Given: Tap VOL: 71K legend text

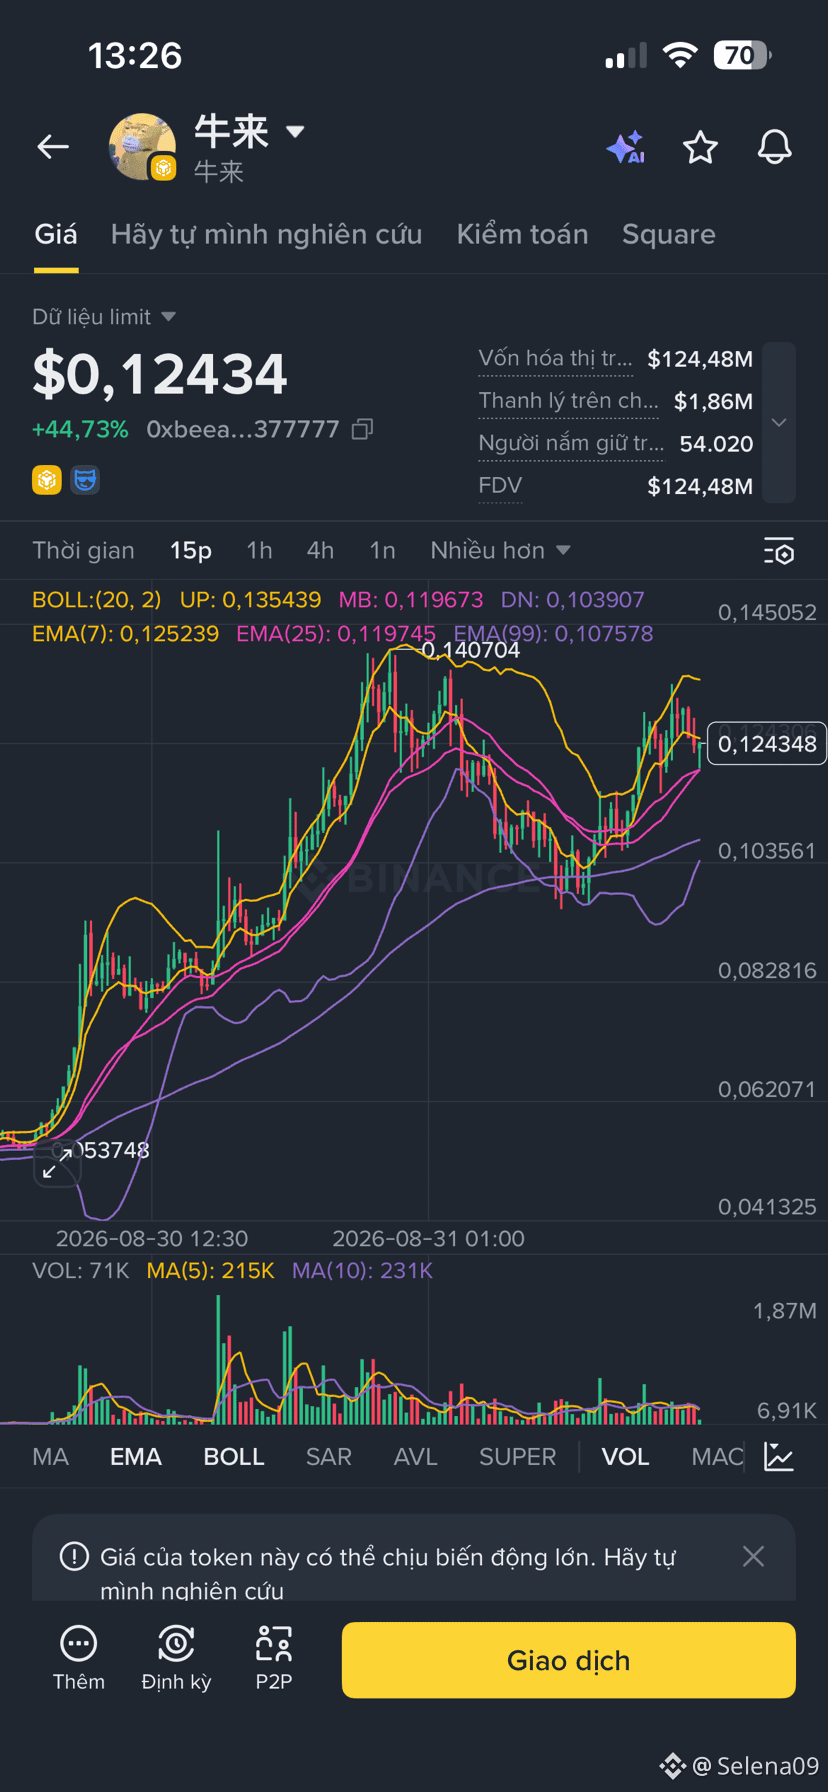Looking at the screenshot, I should click(x=81, y=1271).
